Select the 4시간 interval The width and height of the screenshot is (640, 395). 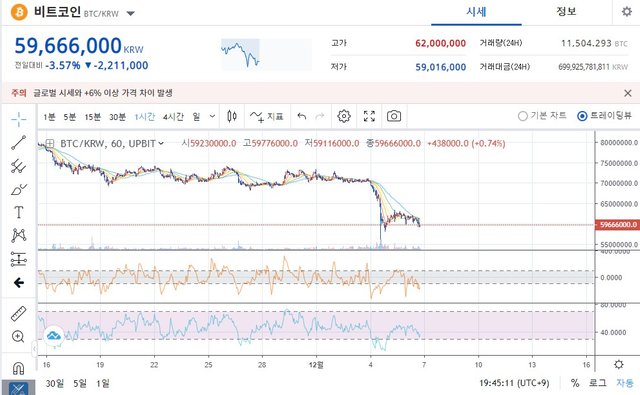pos(173,117)
